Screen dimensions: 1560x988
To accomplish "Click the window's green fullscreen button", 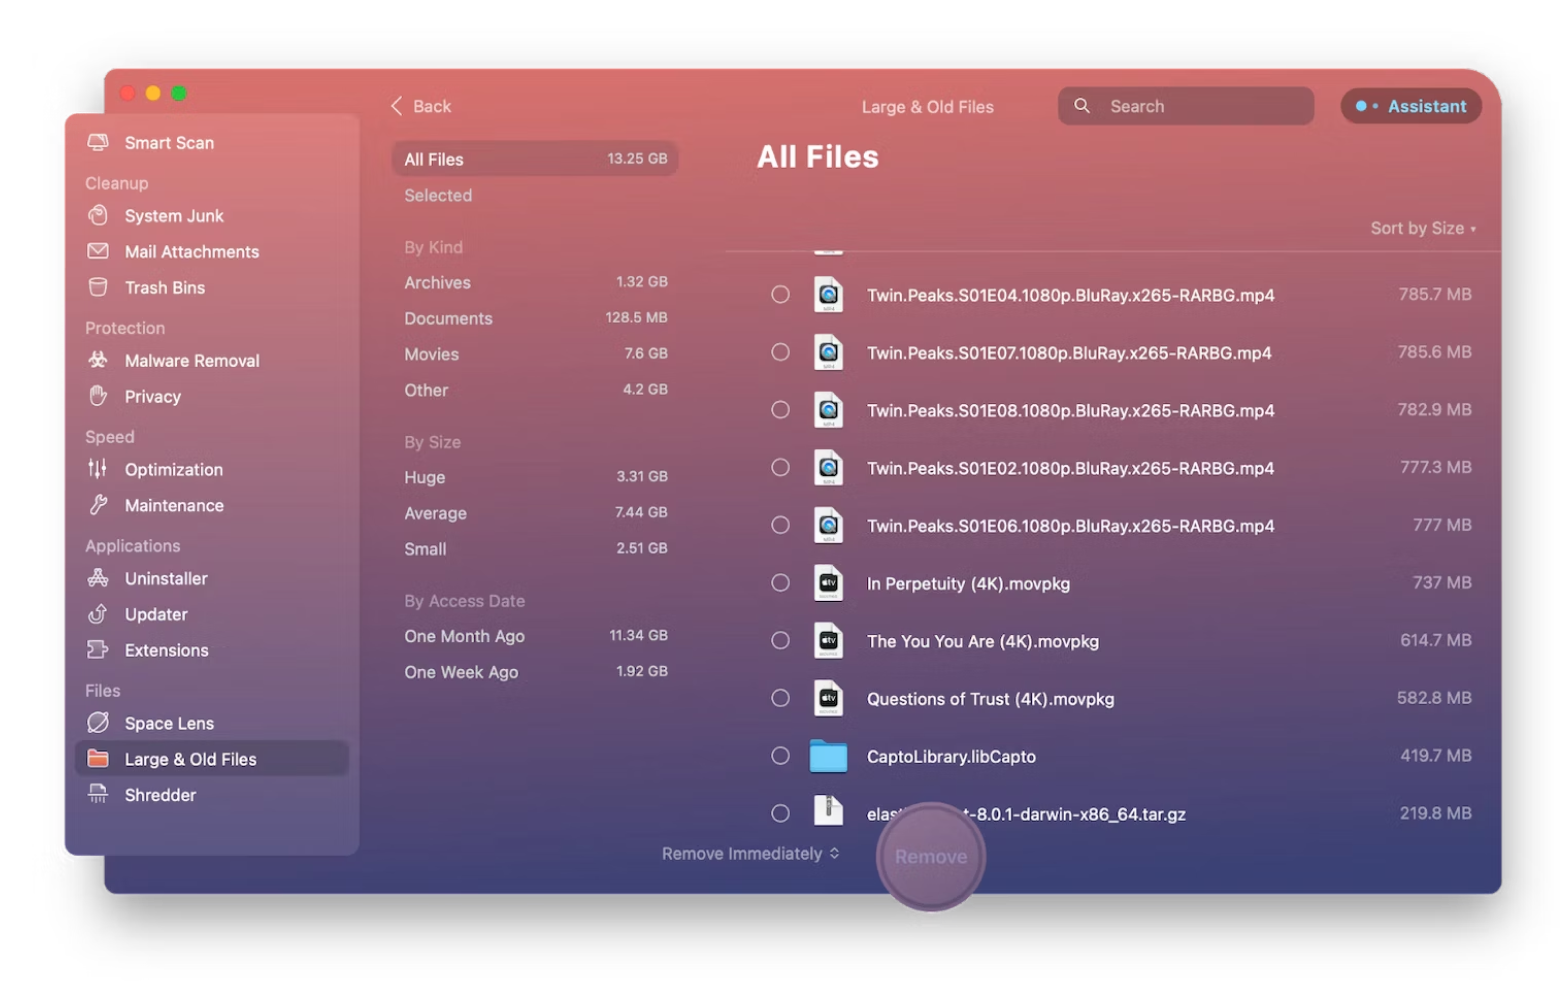I will (x=179, y=93).
